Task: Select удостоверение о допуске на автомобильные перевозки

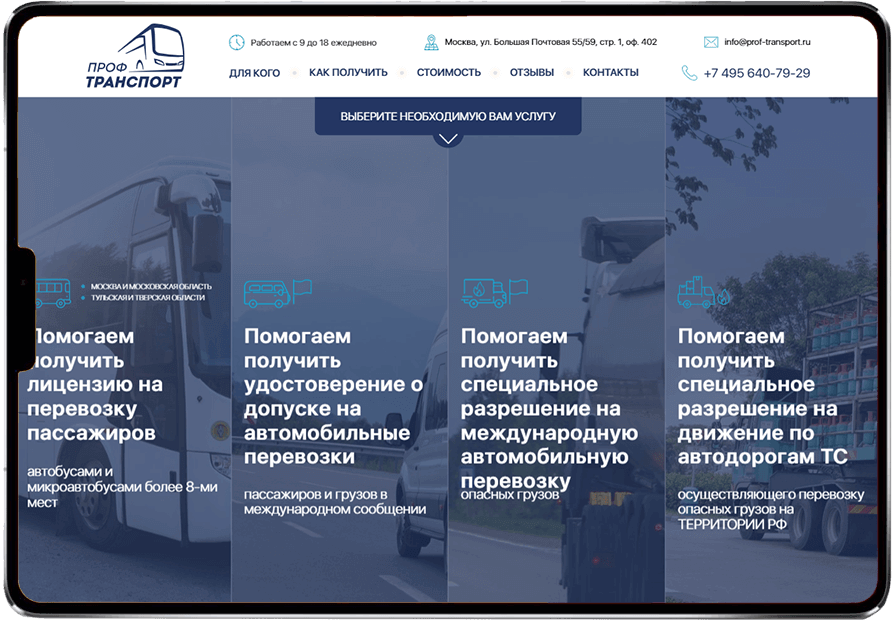Action: (x=333, y=396)
